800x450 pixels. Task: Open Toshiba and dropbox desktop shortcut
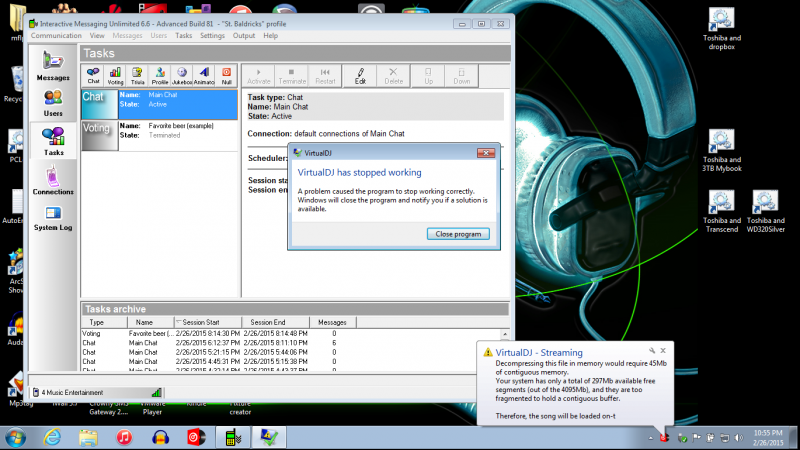tap(721, 29)
